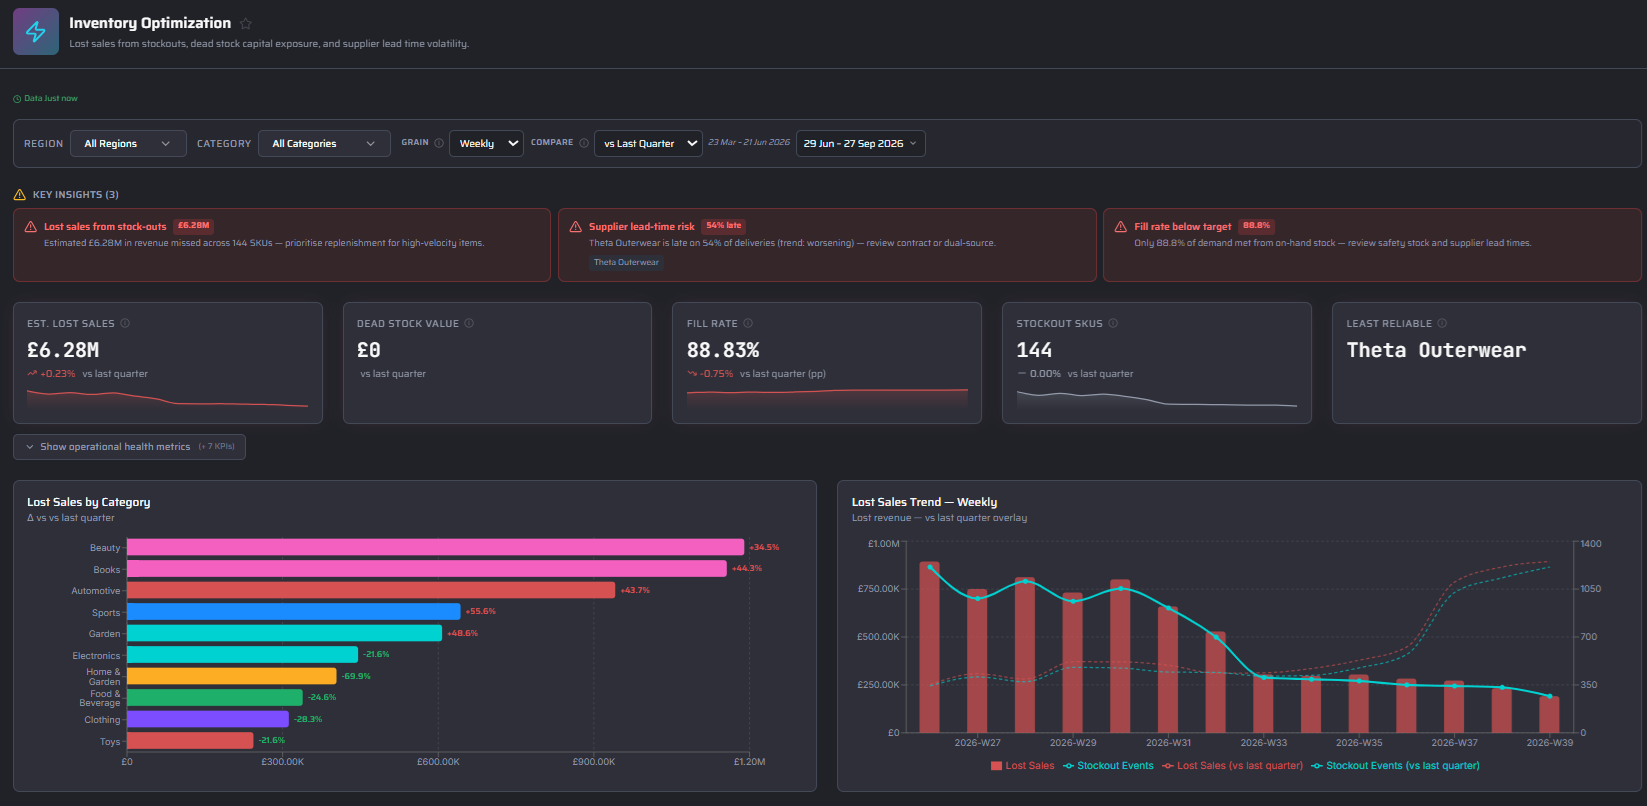Click the Key Insights warning triangle icon

[19, 195]
